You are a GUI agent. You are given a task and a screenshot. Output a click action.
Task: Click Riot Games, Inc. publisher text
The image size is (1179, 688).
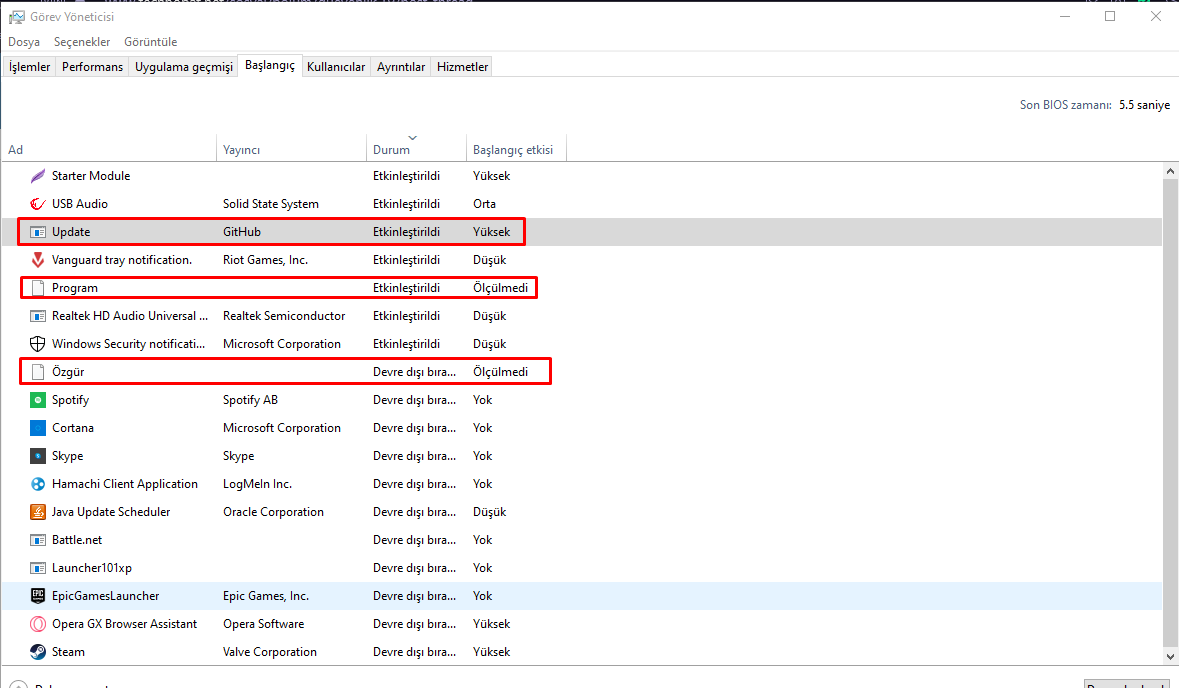pyautogui.click(x=265, y=260)
